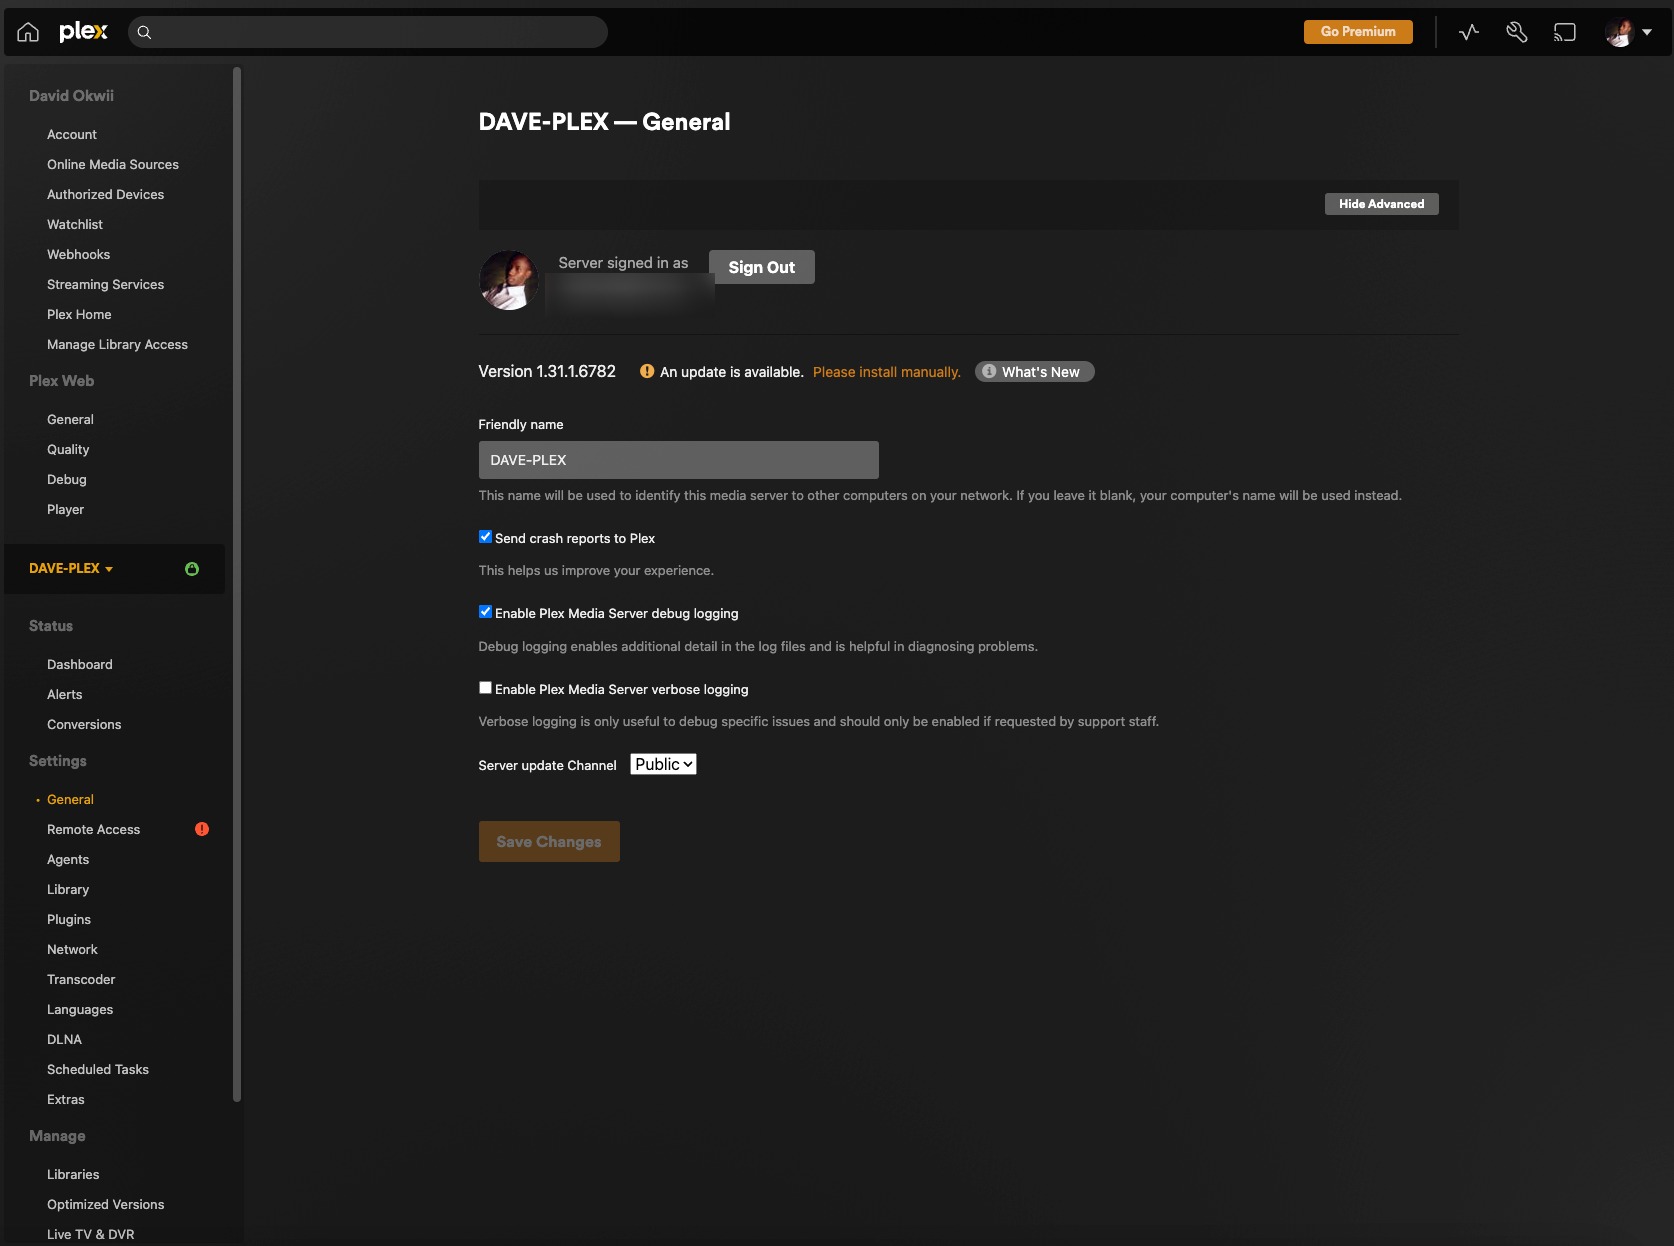Open the Scheduled Tasks settings section

point(98,1069)
